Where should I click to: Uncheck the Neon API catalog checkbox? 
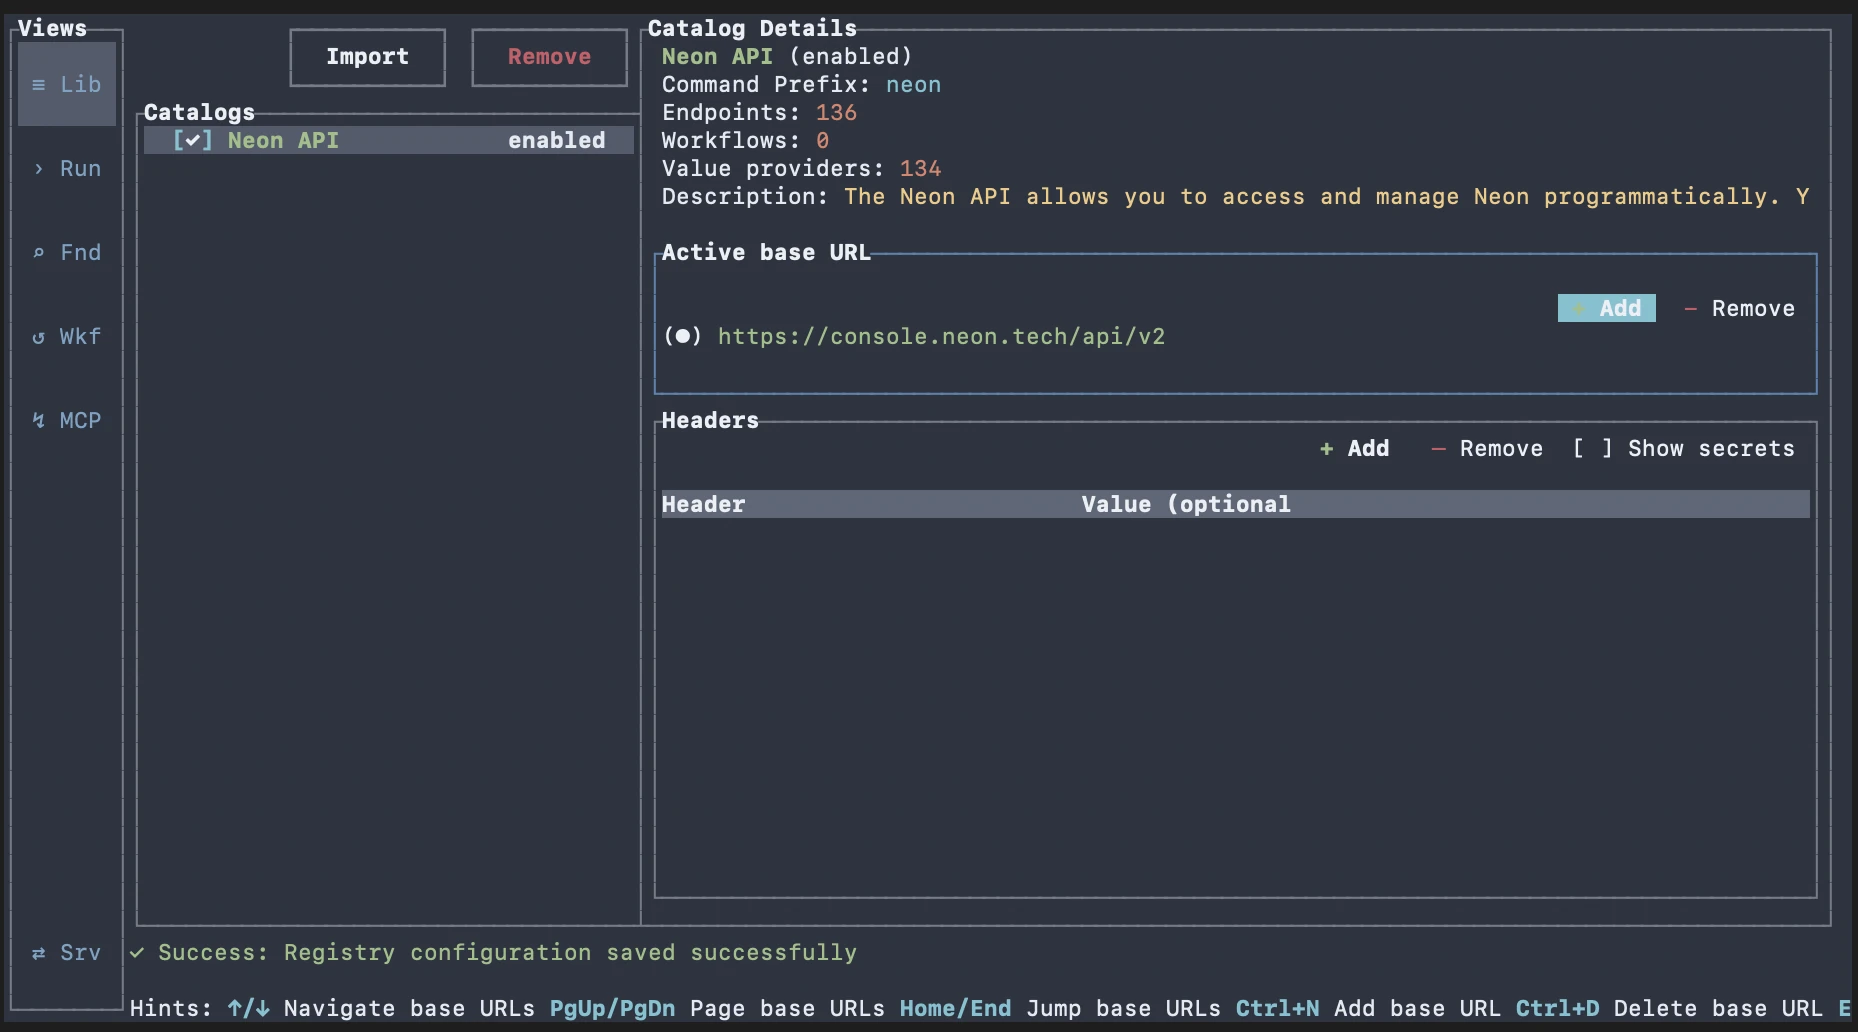point(193,140)
